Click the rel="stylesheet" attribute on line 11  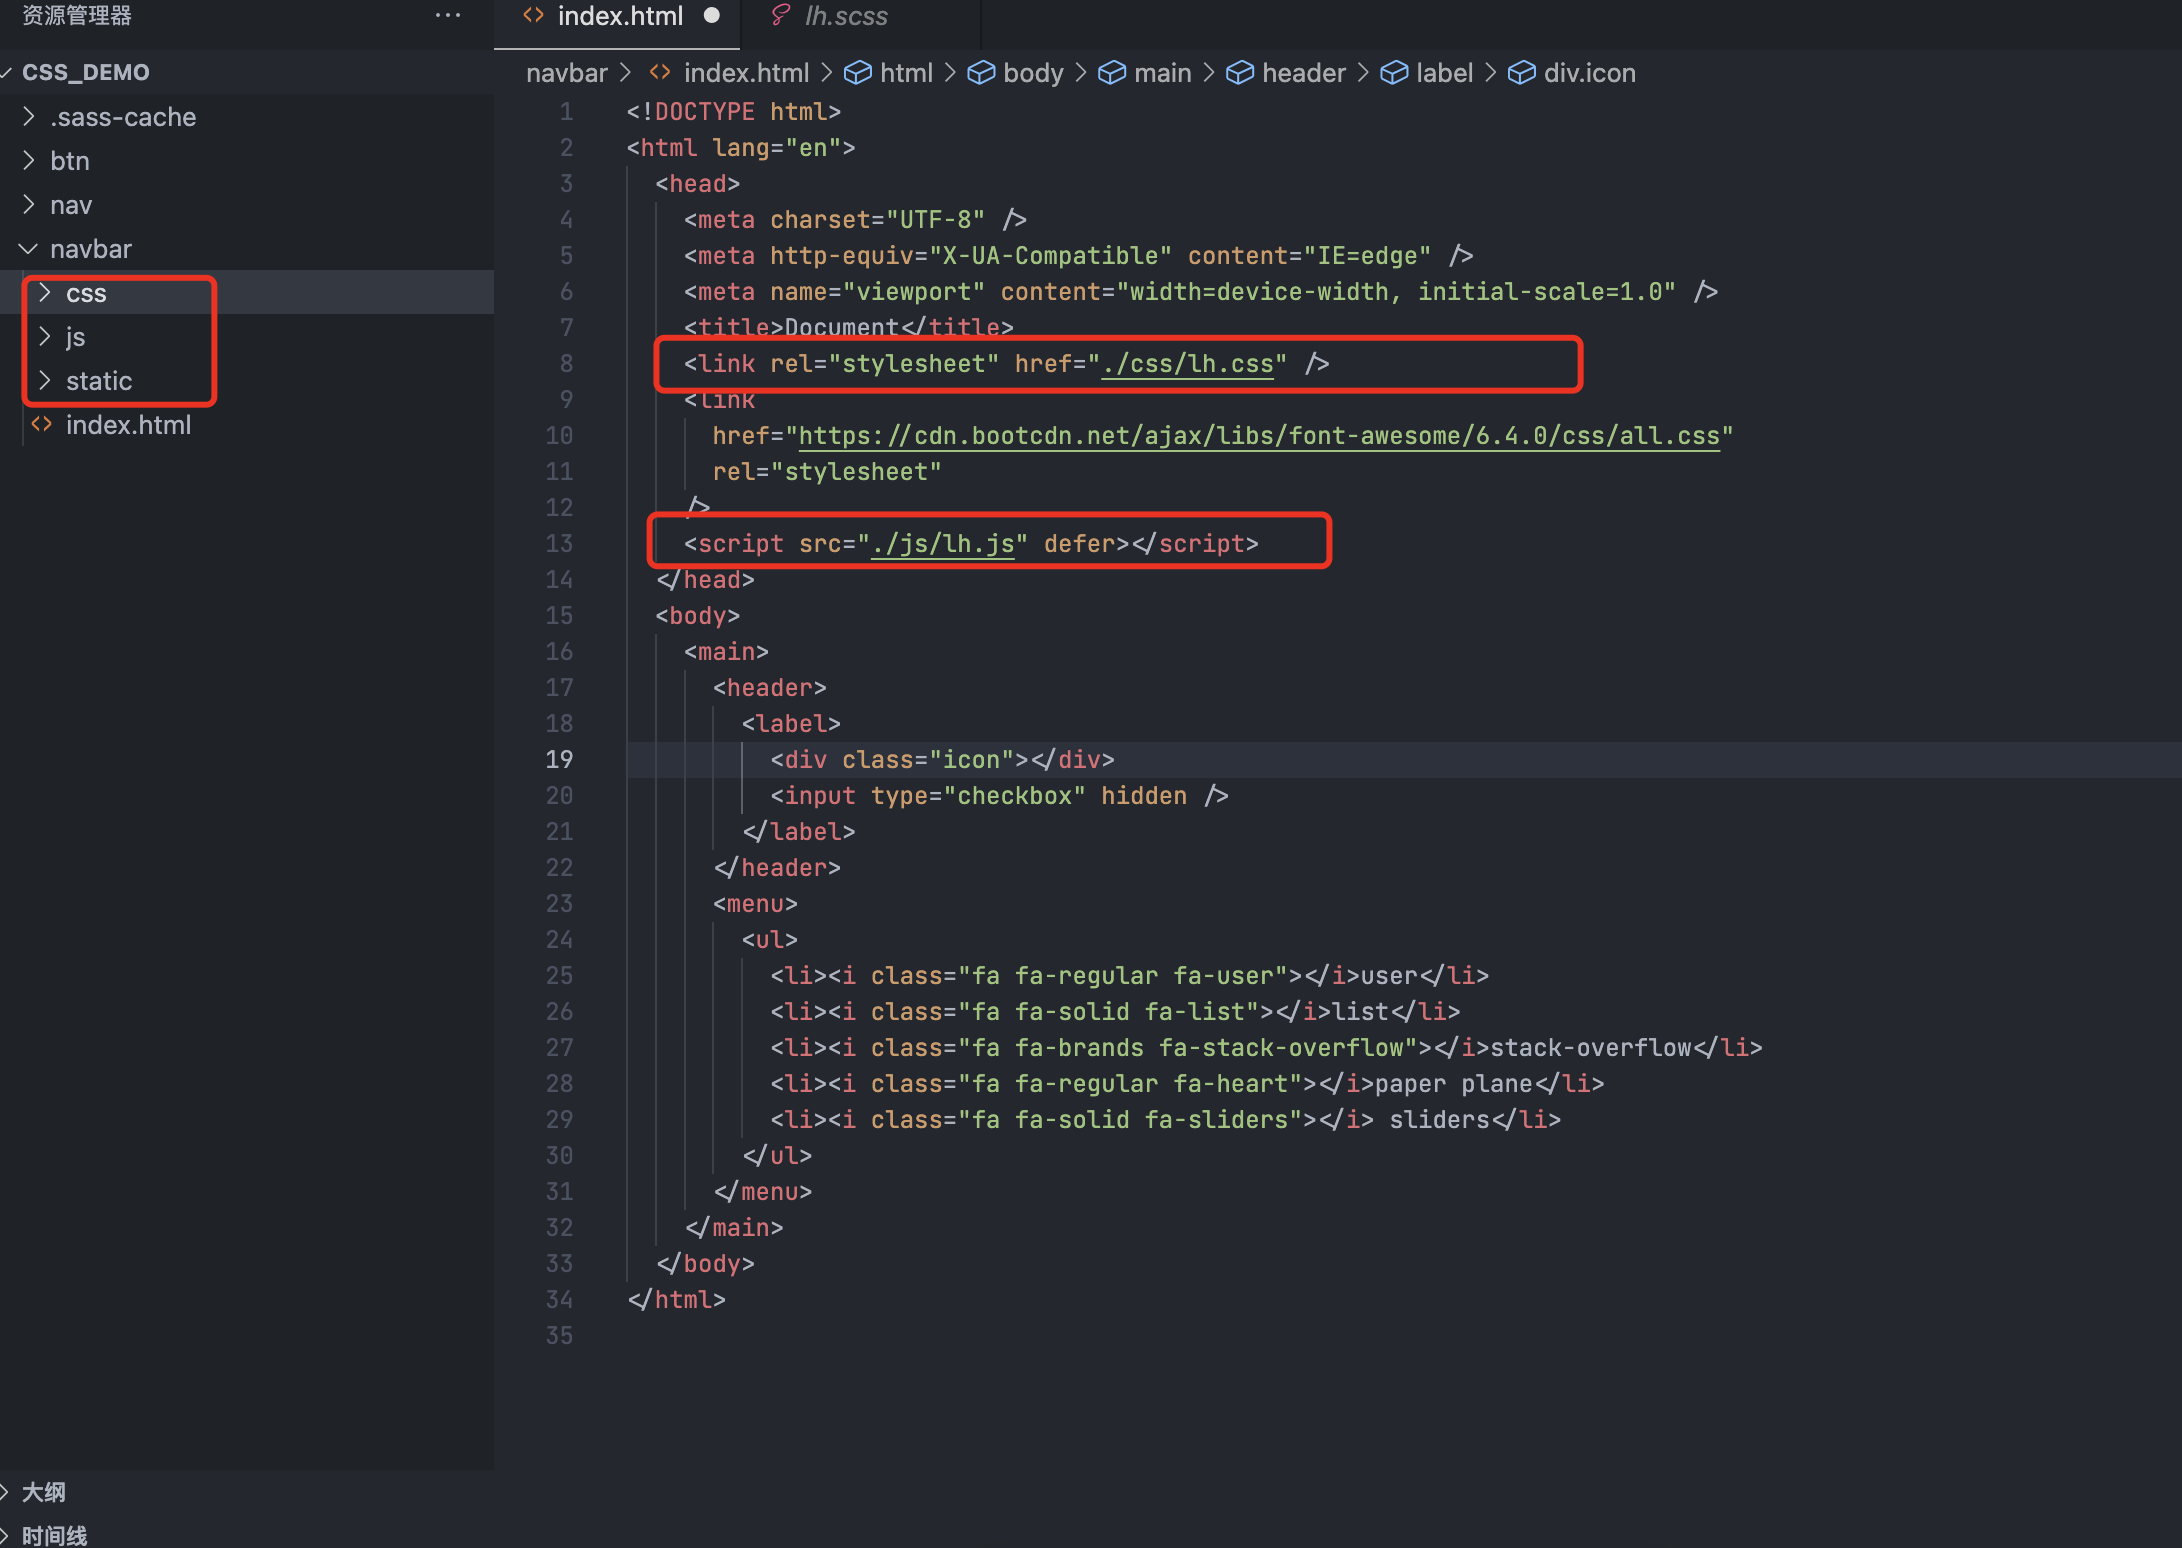pyautogui.click(x=827, y=472)
